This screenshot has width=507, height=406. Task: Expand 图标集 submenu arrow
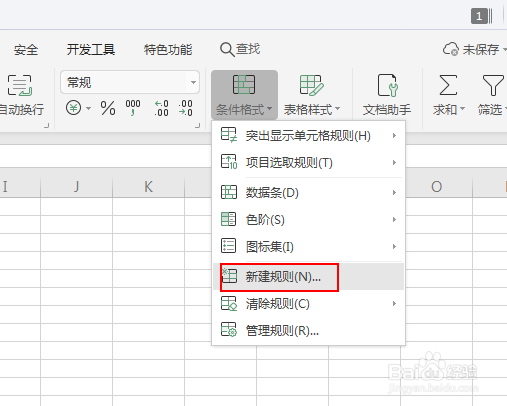tap(394, 246)
